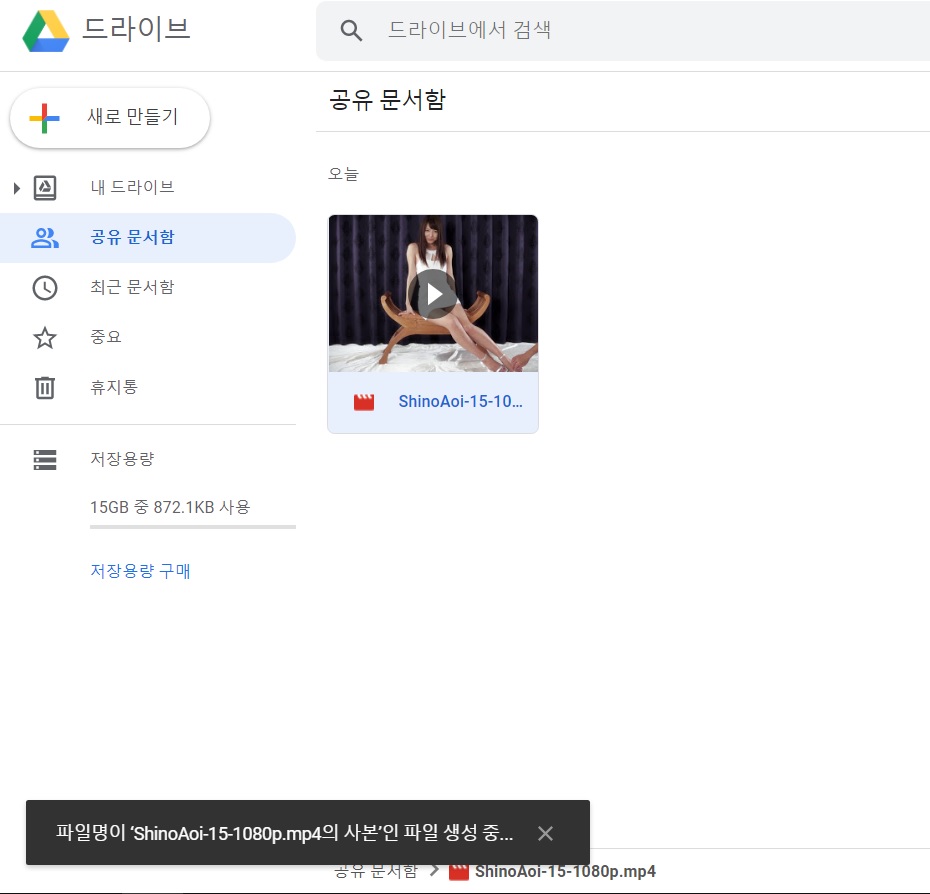Image resolution: width=930 pixels, height=894 pixels.
Task: Click the 파일 생성 중 notification text
Action: coord(285,833)
